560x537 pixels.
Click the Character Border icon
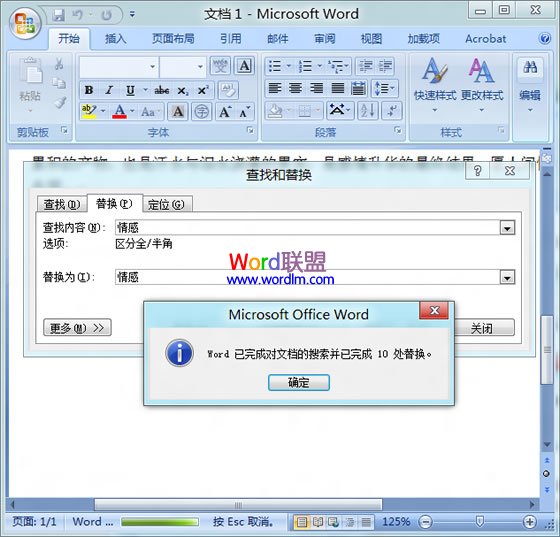pos(244,66)
